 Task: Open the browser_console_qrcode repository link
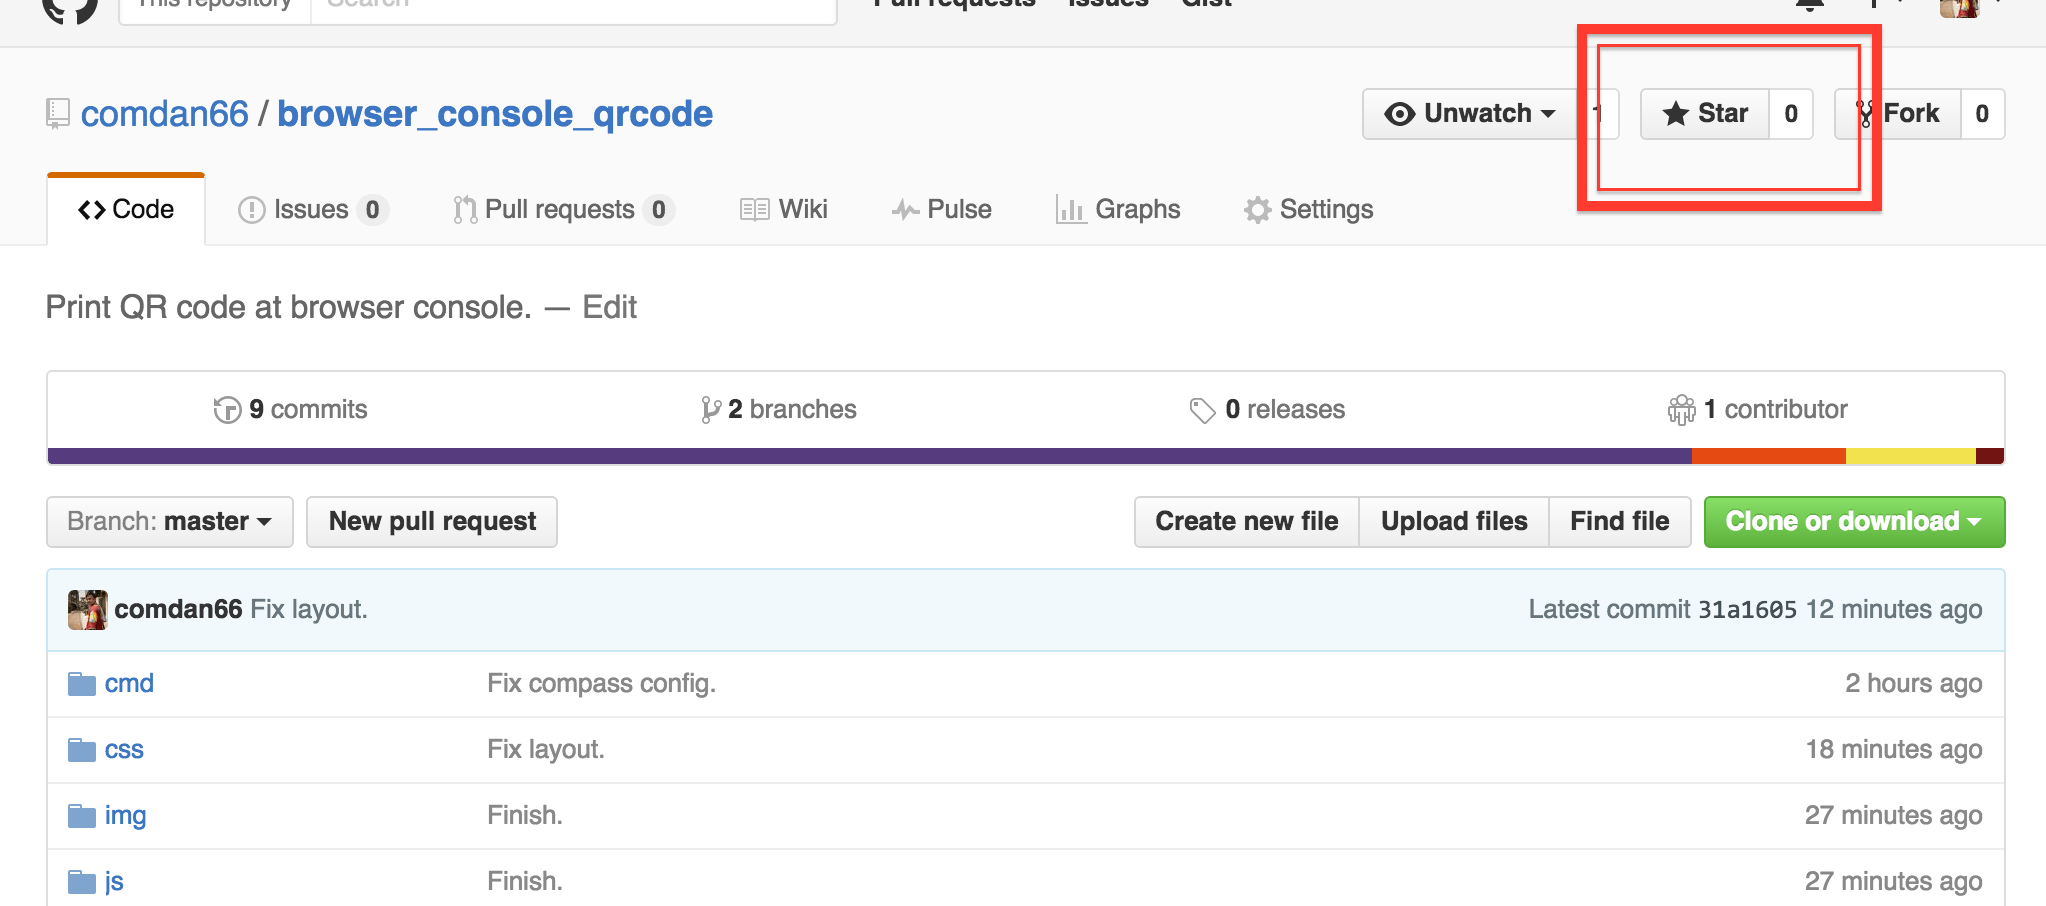[x=495, y=114]
